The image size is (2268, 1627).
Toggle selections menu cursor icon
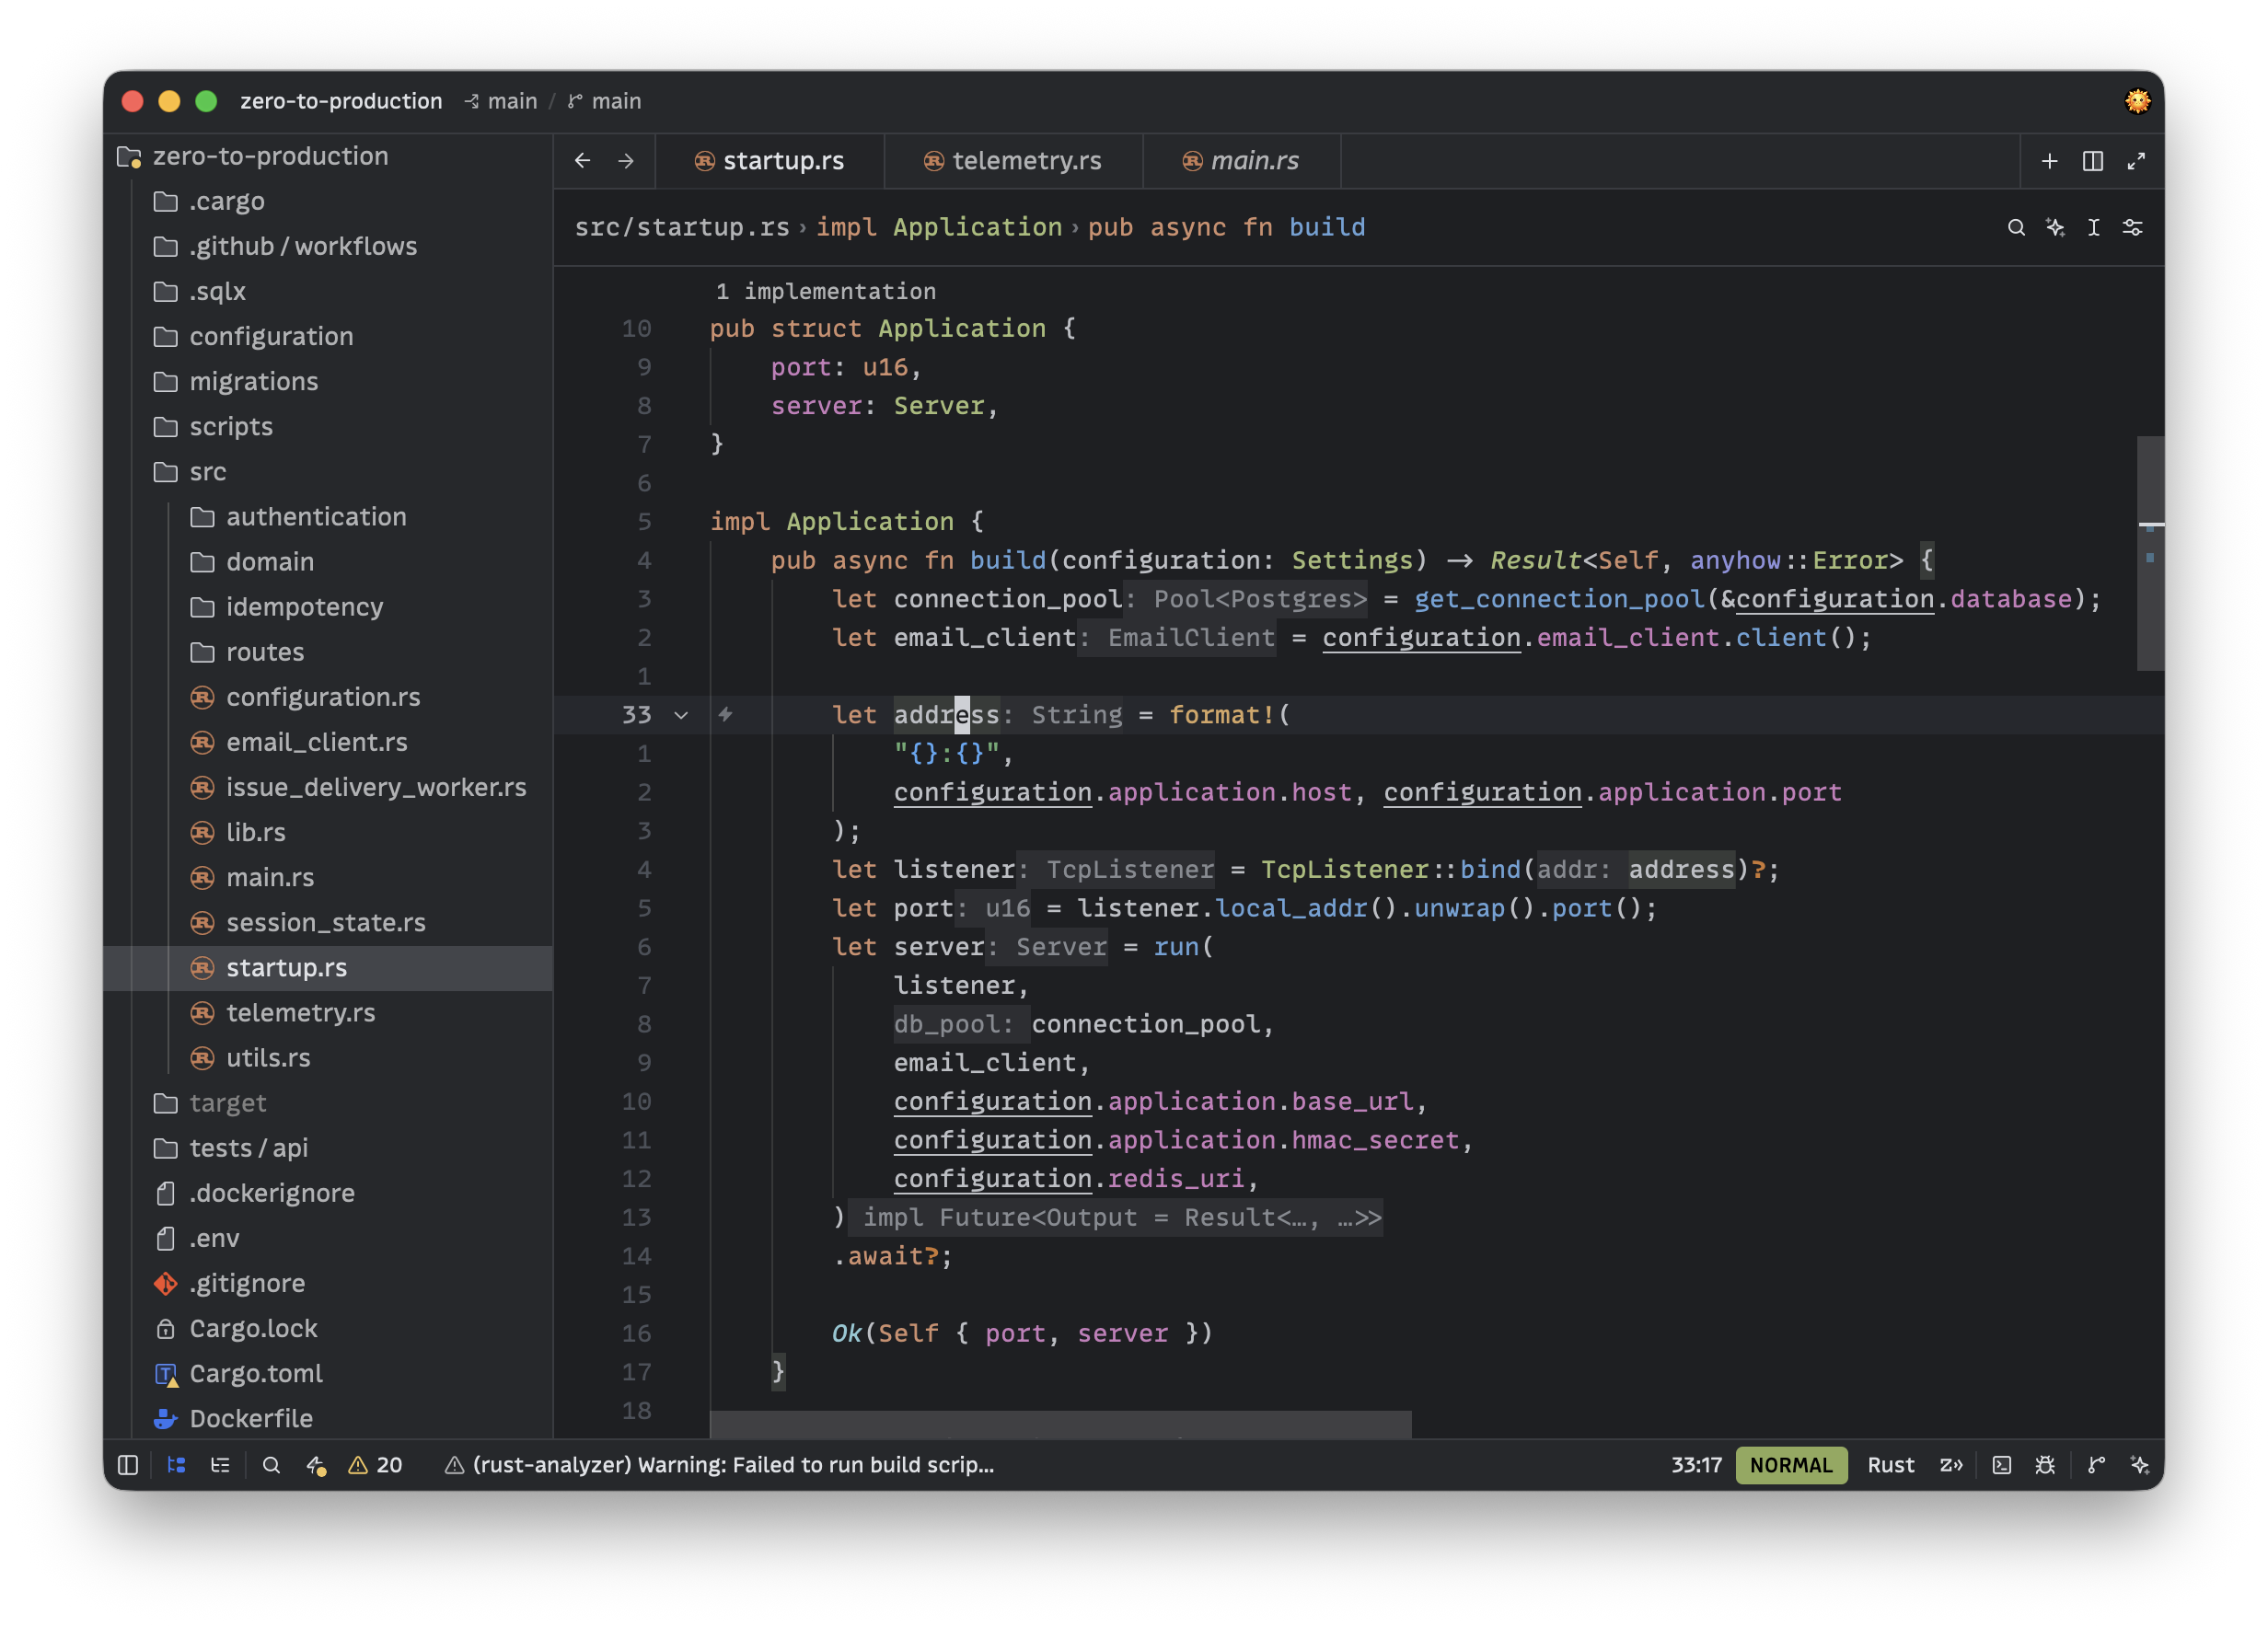coord(2094,228)
